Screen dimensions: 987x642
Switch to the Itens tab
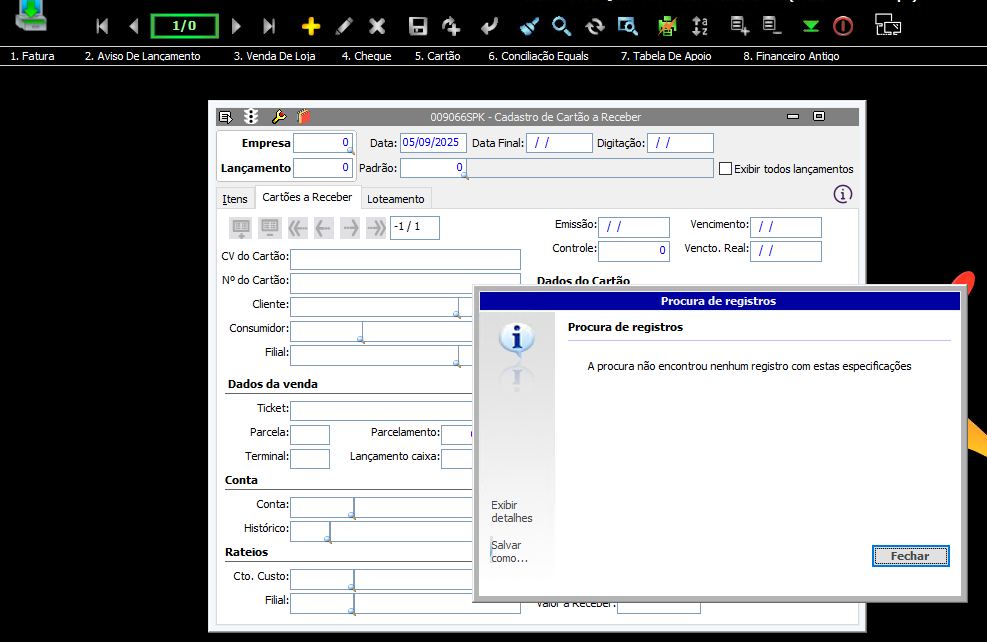235,199
